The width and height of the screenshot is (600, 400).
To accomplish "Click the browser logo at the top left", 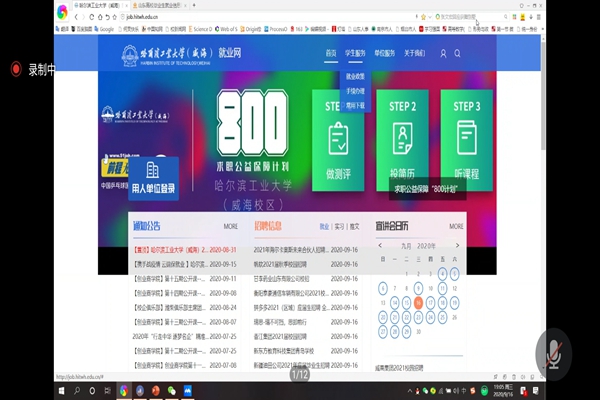I will pos(62,12).
